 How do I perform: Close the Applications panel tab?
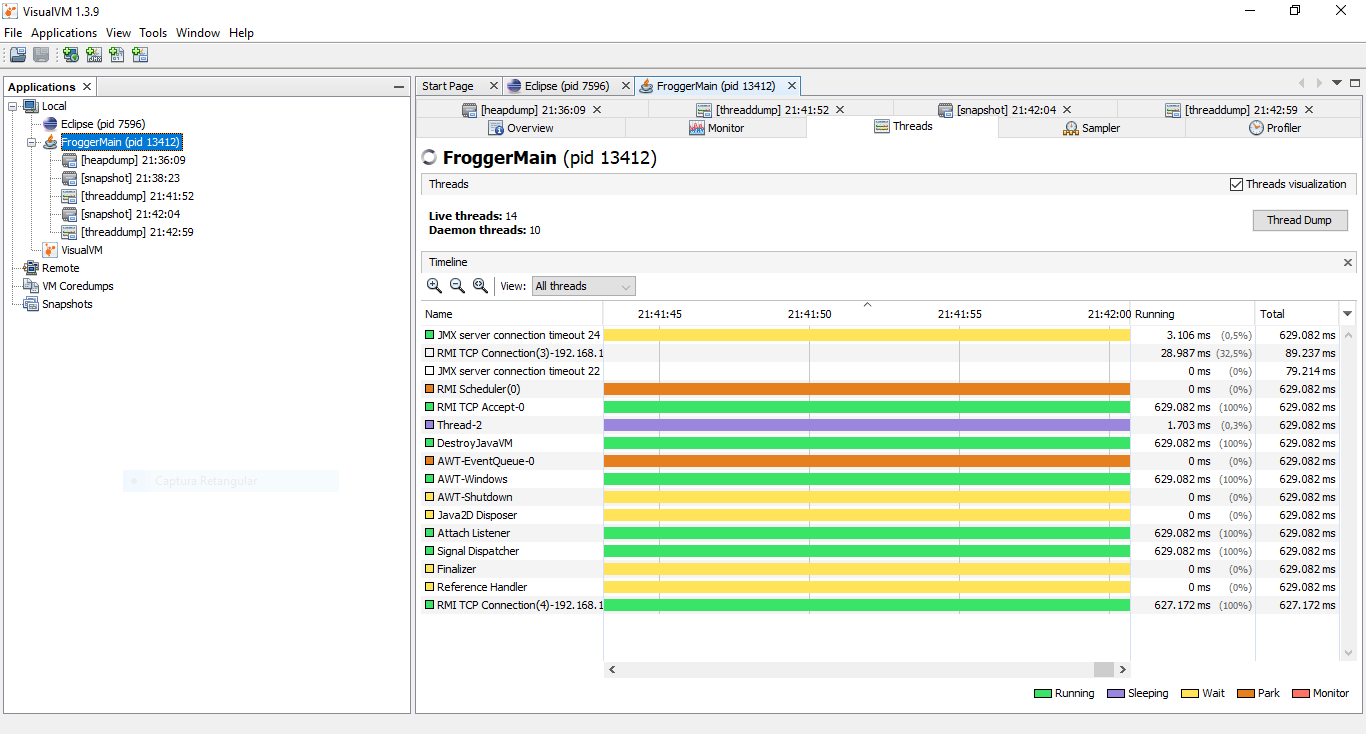(87, 87)
